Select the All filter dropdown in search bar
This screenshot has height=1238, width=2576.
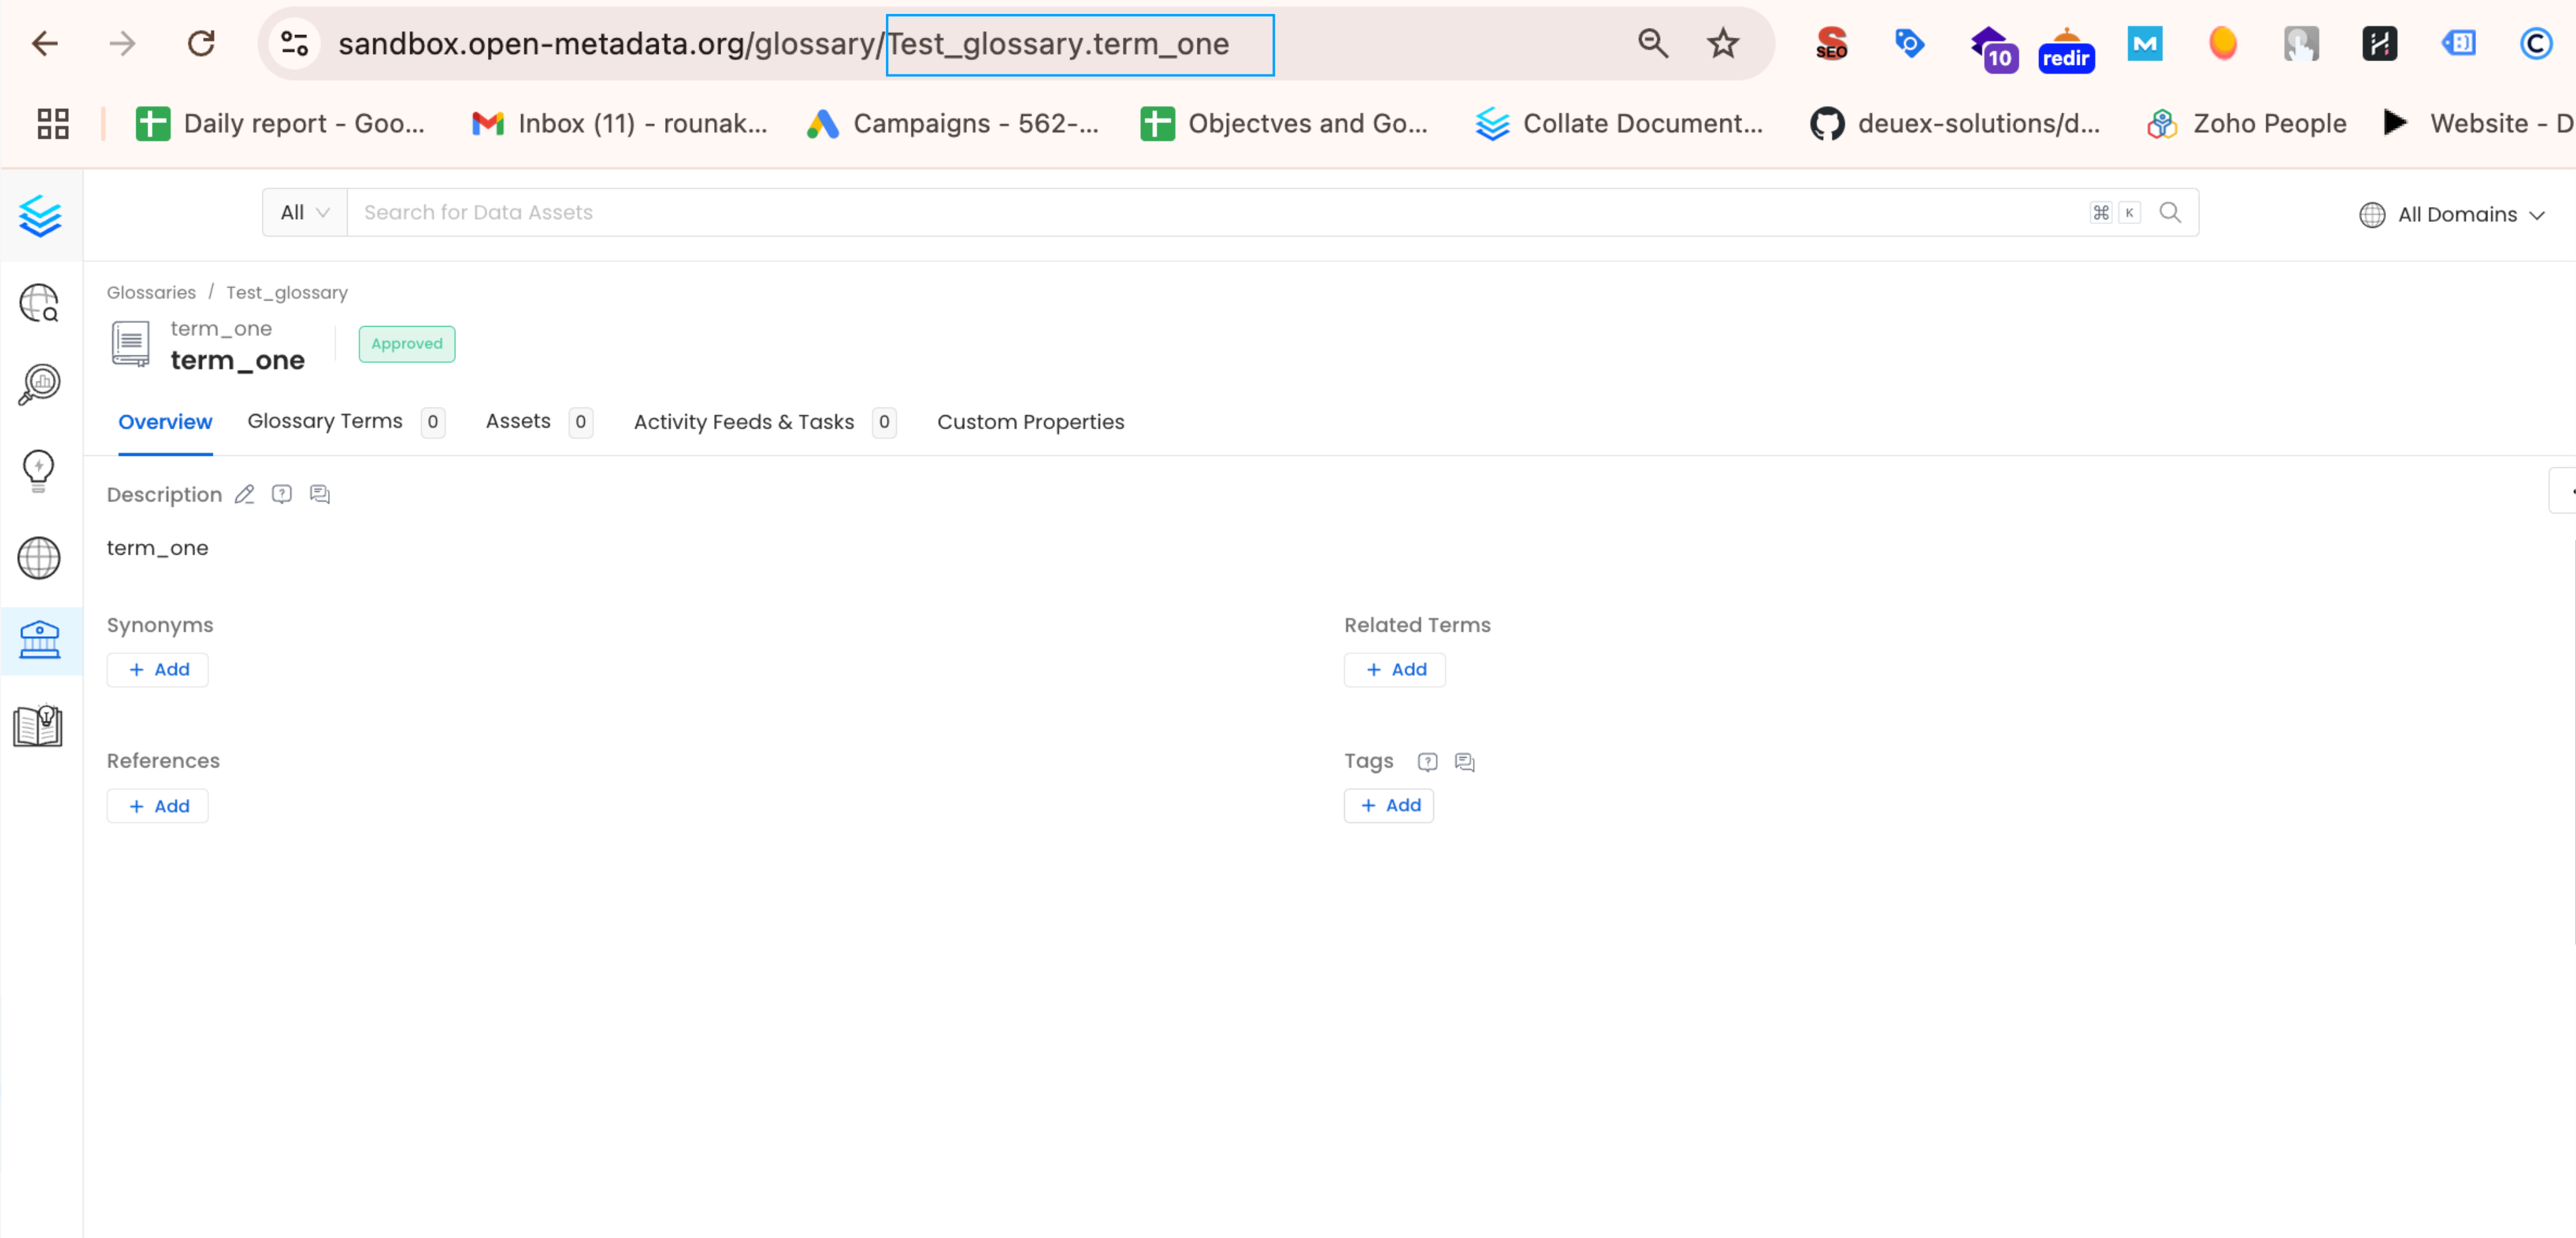point(304,212)
